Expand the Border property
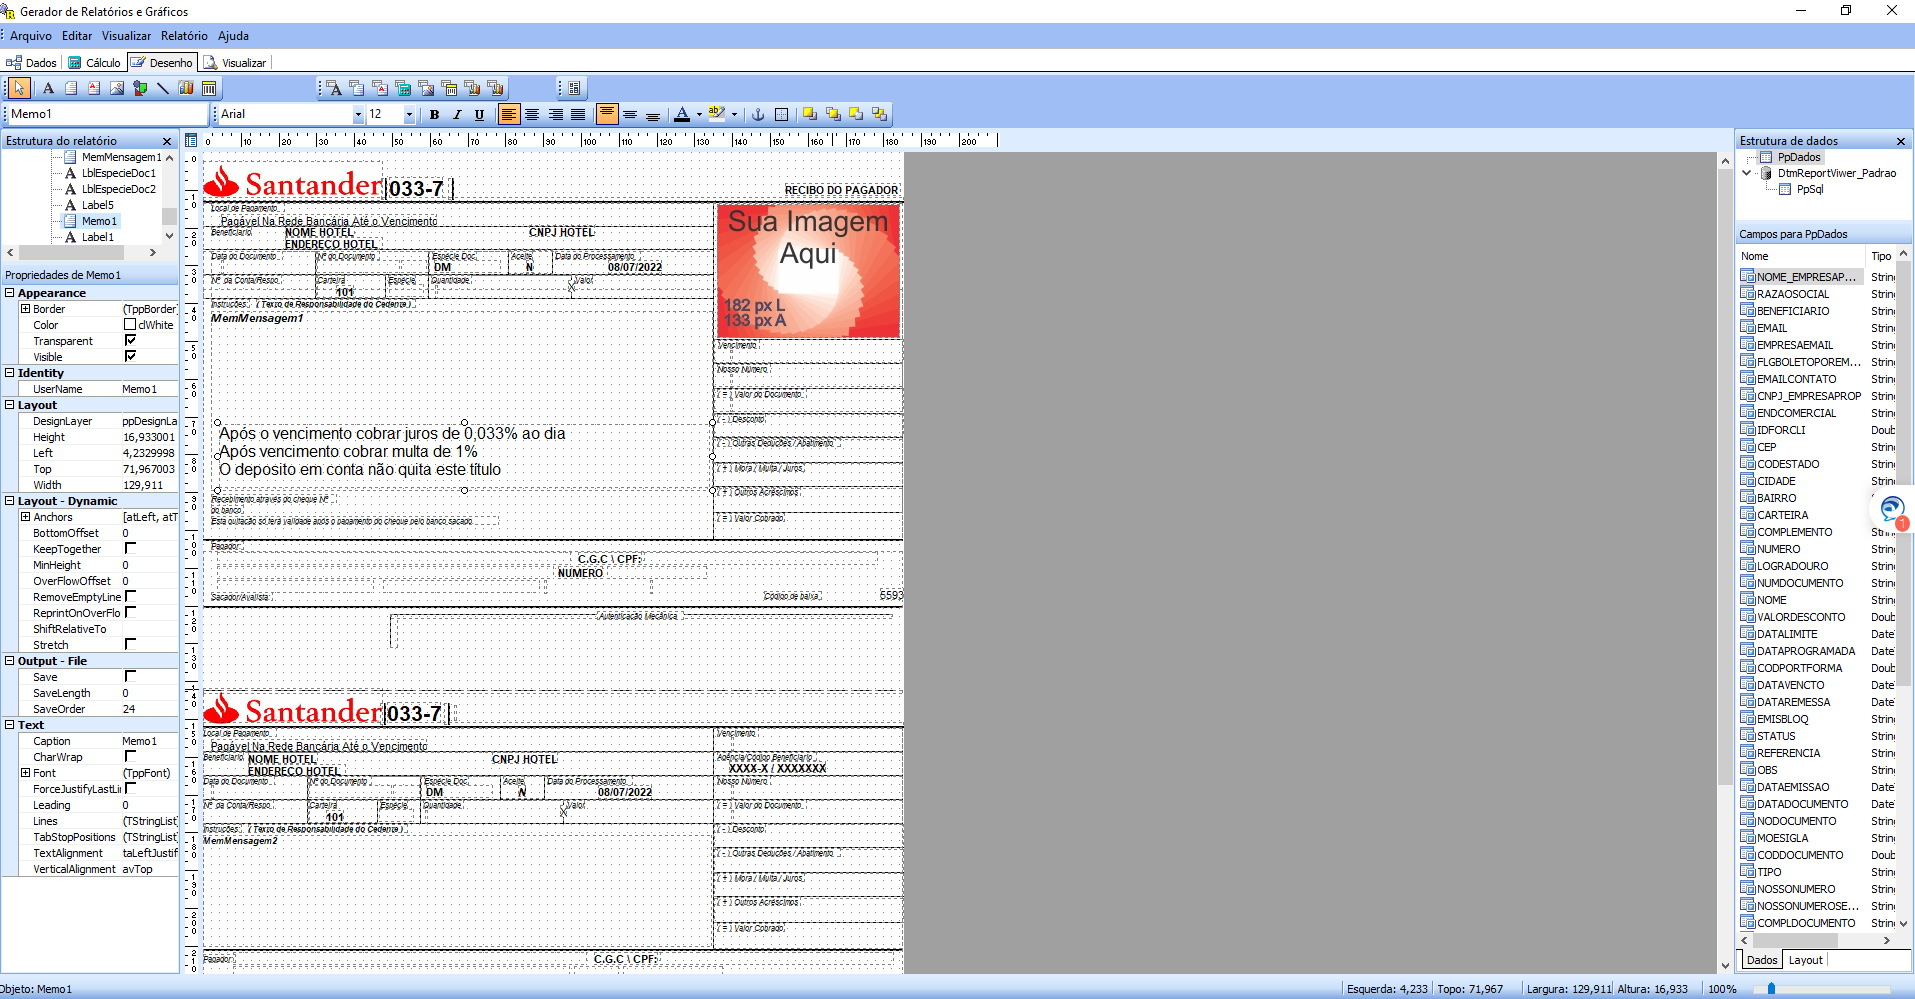1915x999 pixels. (x=25, y=309)
